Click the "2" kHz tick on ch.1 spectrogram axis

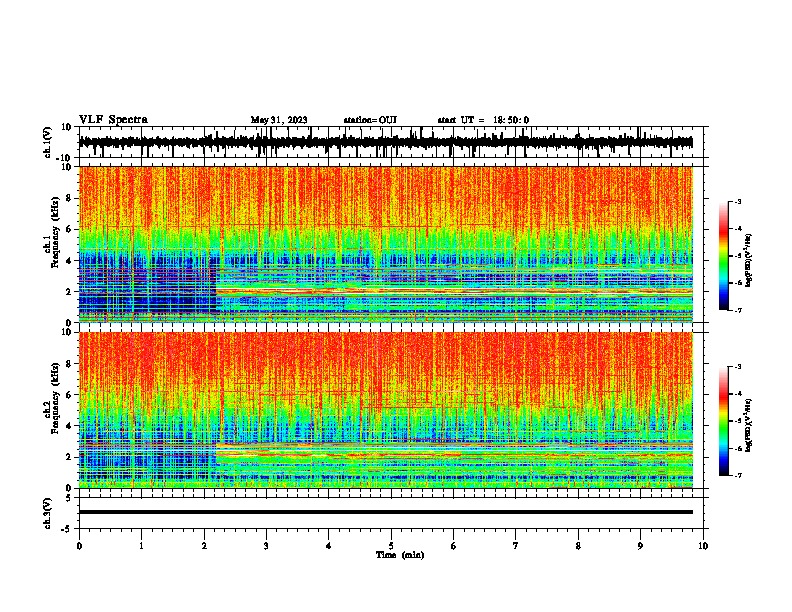click(69, 291)
